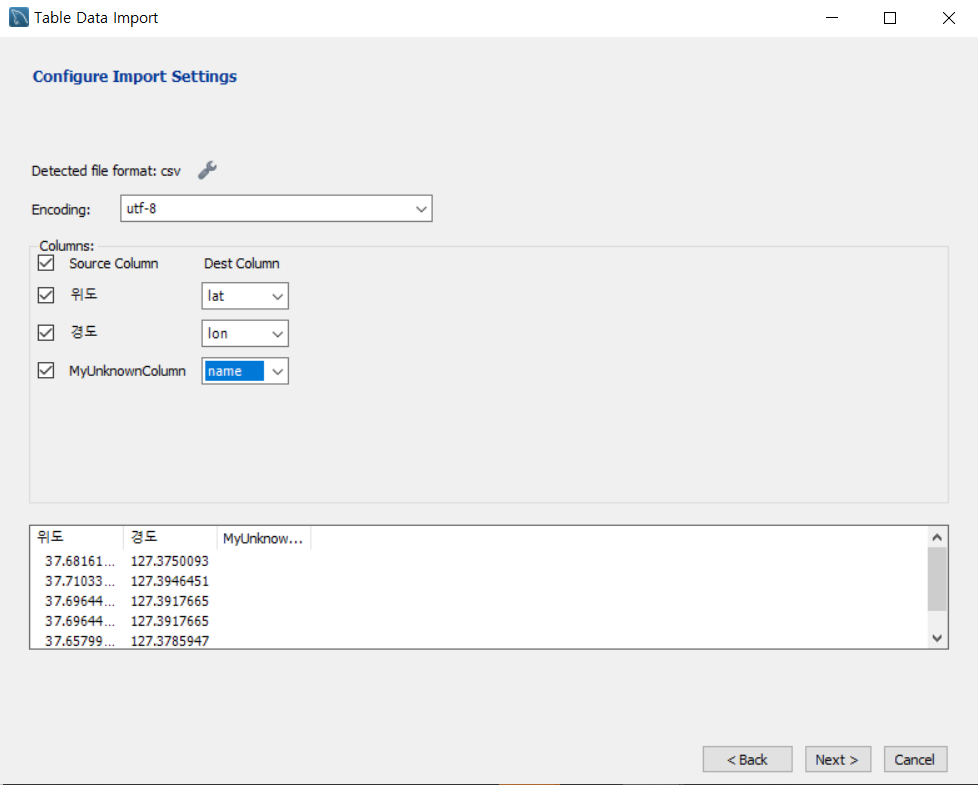Screen dimensions: 978x785
Task: Select preview cell 127.3750093
Action: (170, 561)
